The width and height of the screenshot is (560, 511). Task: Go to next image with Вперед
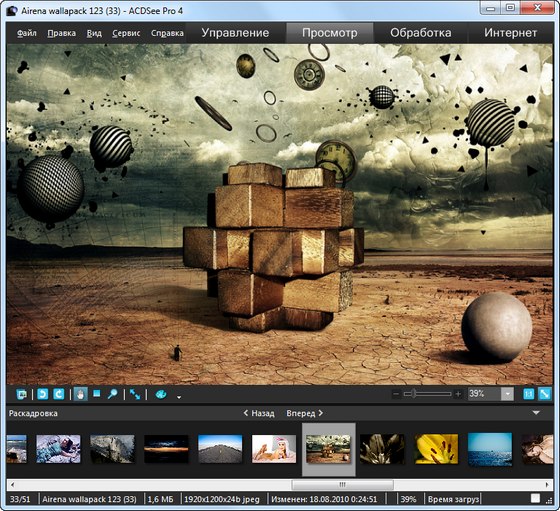305,413
